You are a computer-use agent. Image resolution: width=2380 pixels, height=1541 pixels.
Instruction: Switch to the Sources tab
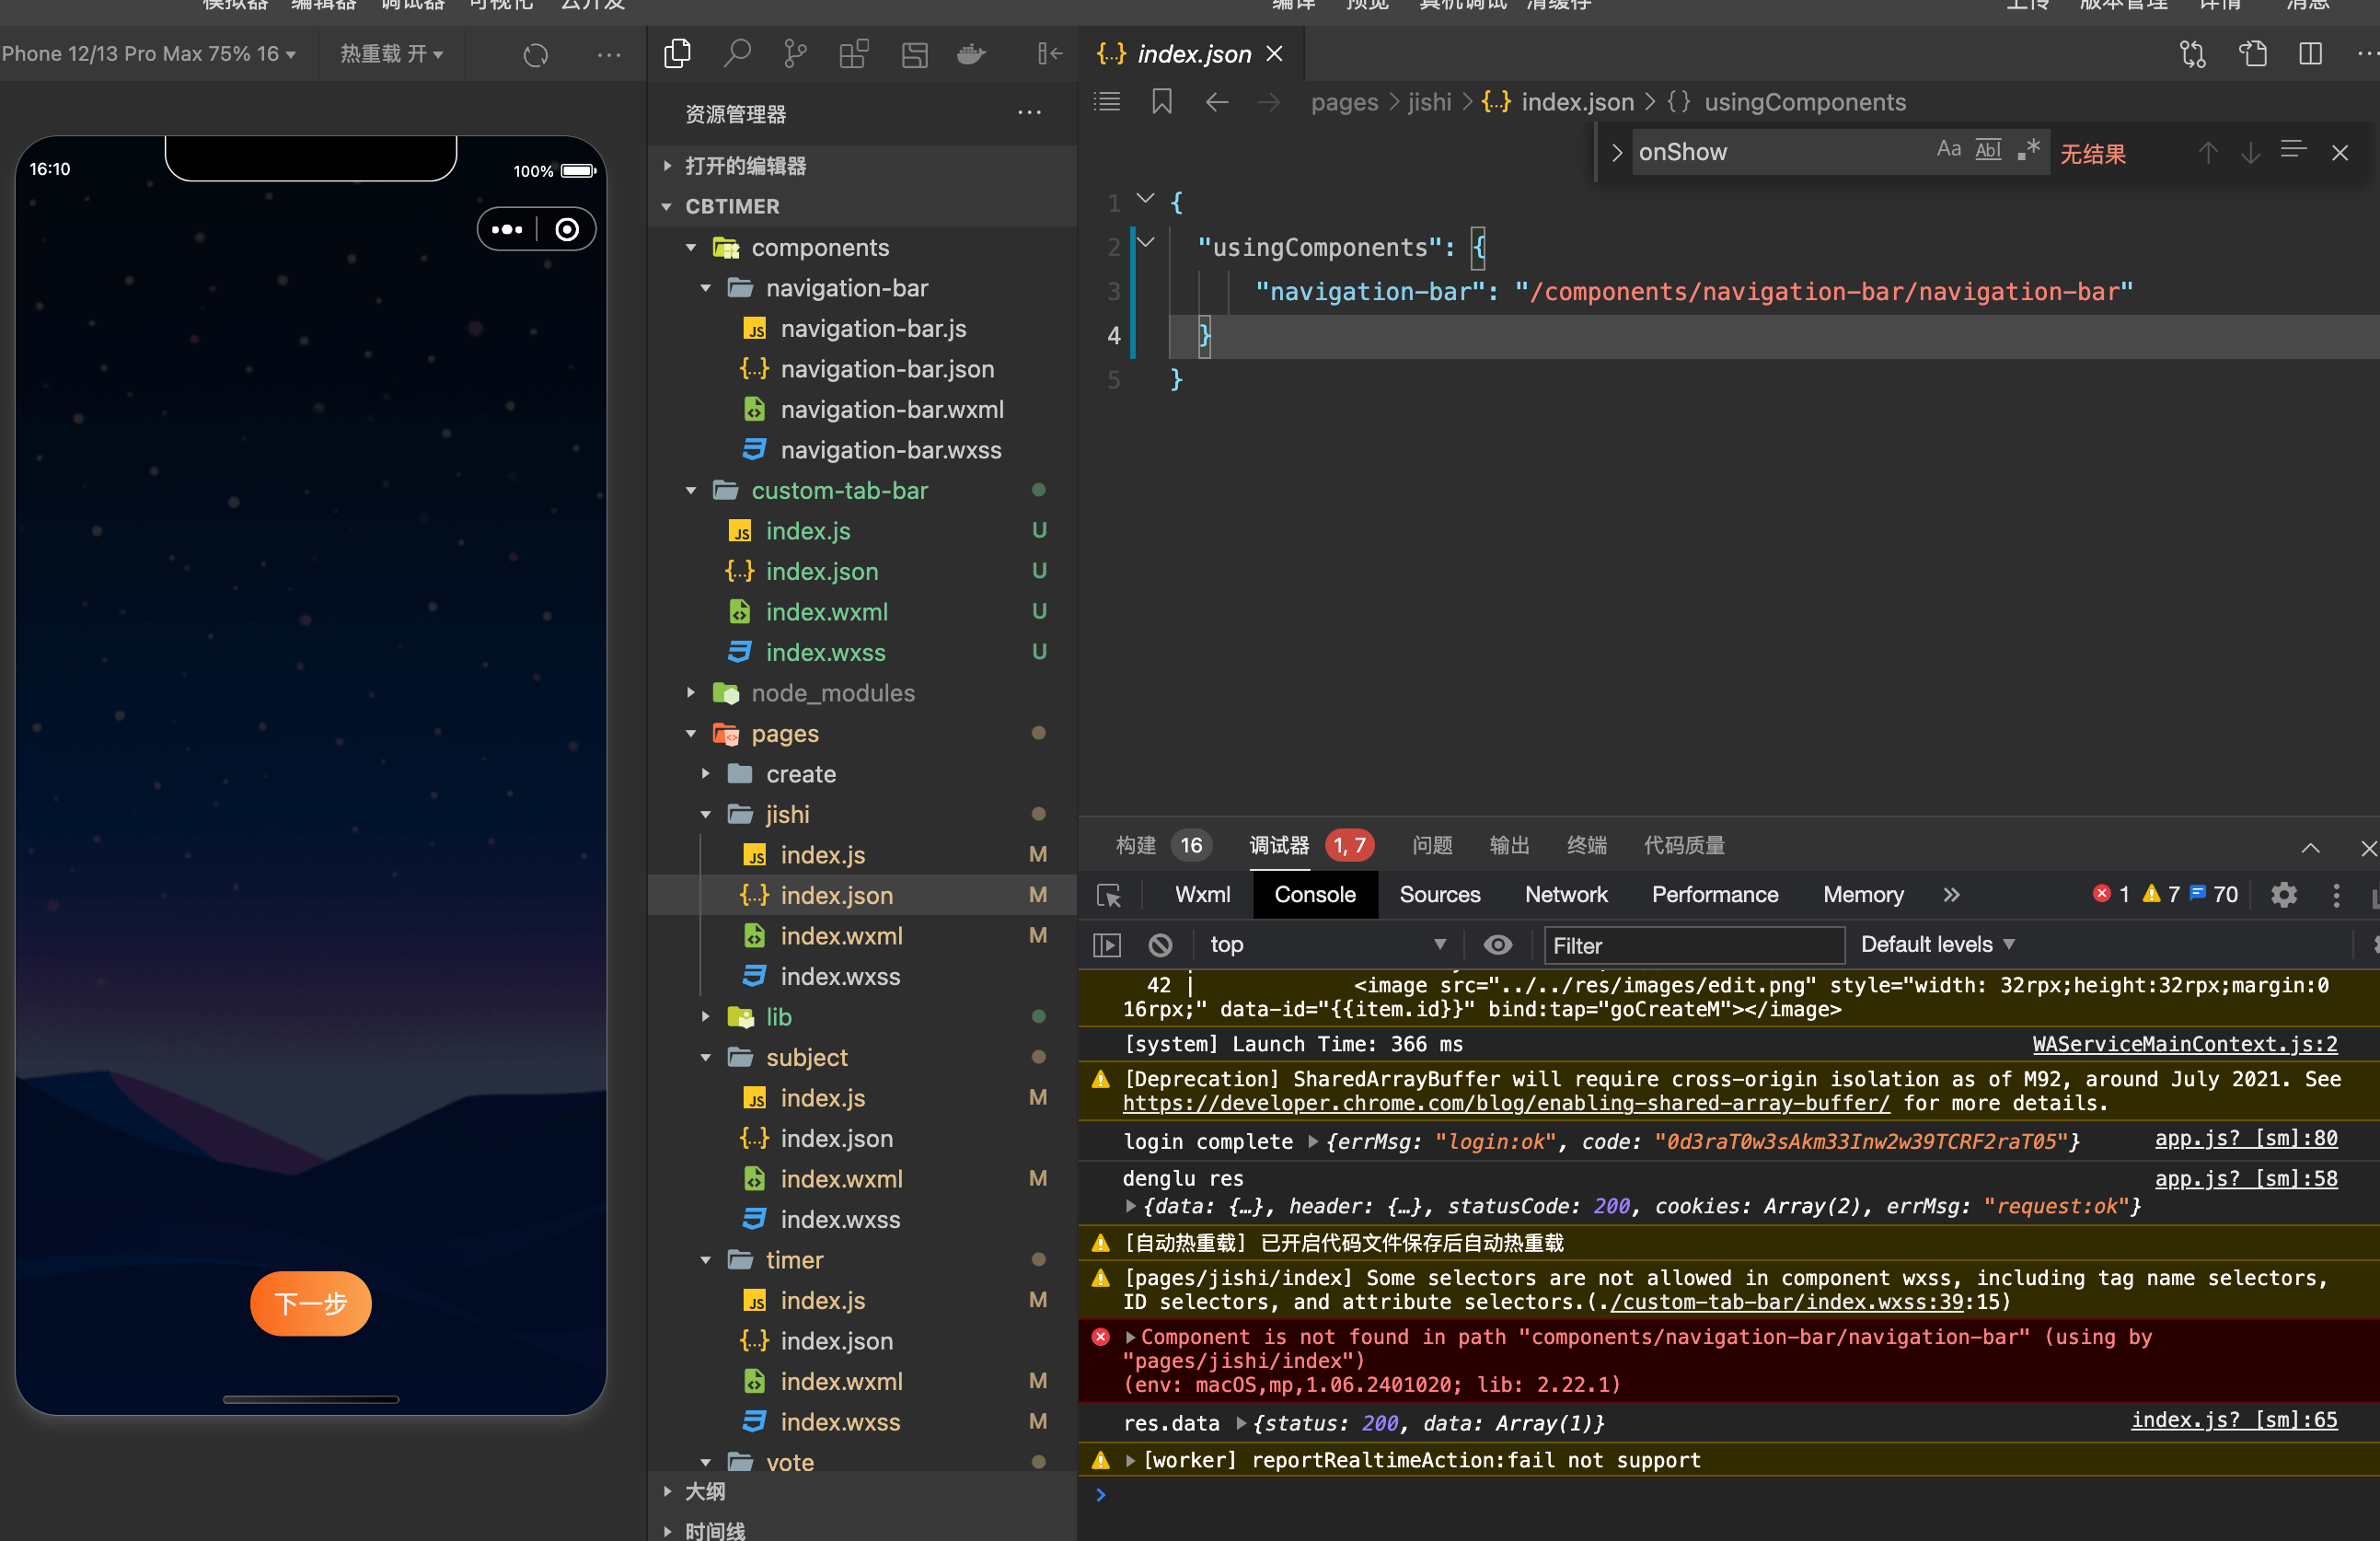(x=1439, y=895)
